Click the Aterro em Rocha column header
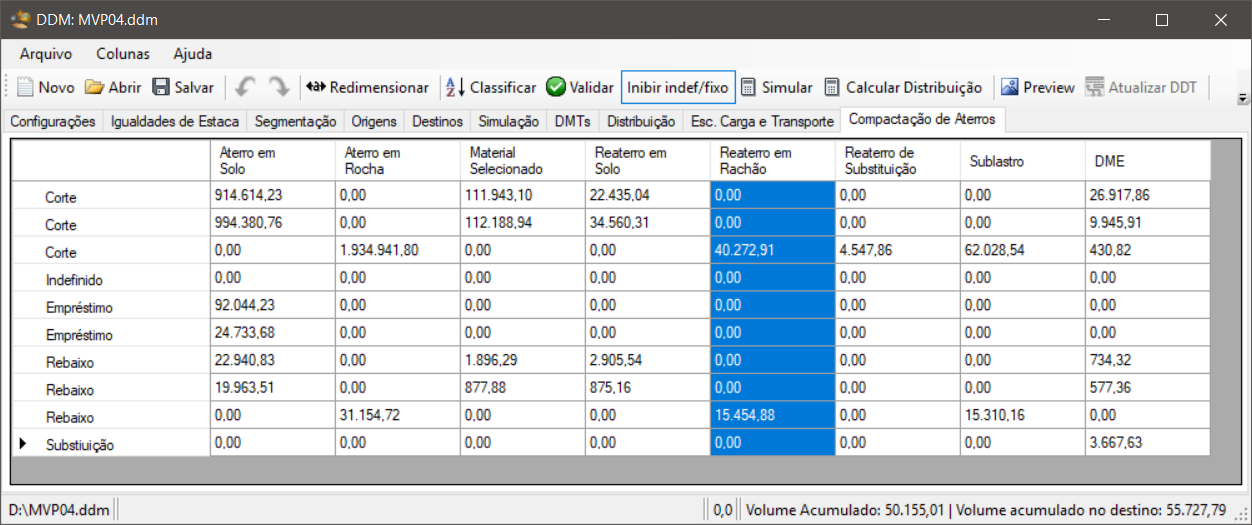The height and width of the screenshot is (525, 1252). [397, 160]
